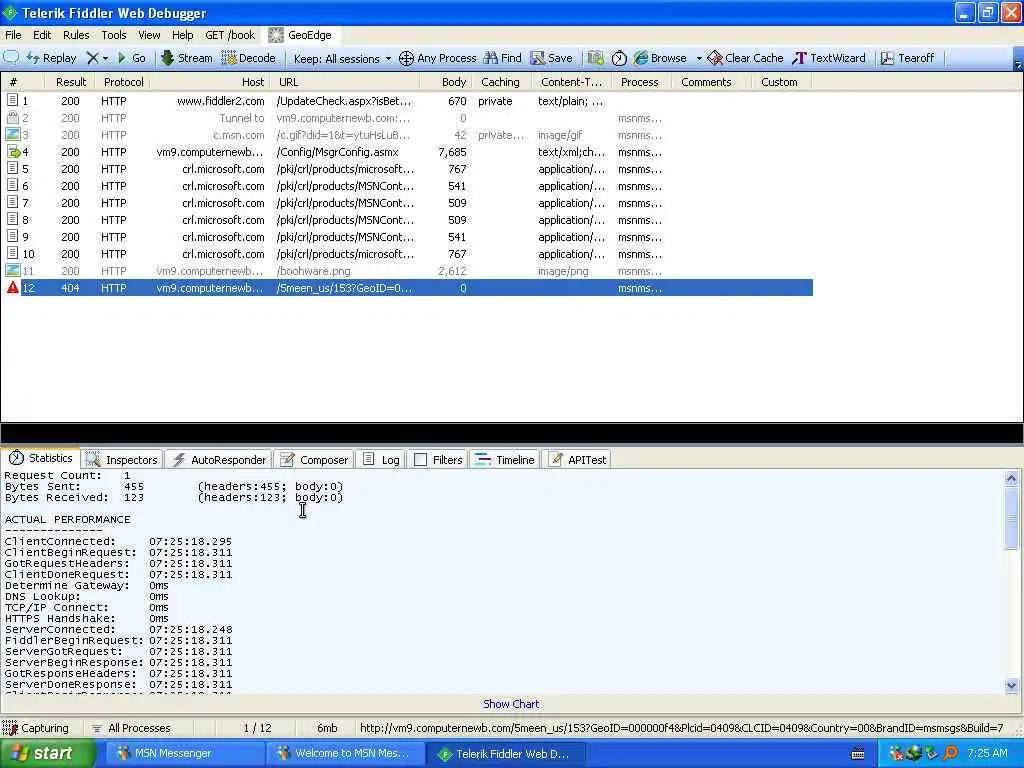Select session 4 MsgrConfig.asmx icon
This screenshot has width=1024, height=768.
click(x=13, y=152)
